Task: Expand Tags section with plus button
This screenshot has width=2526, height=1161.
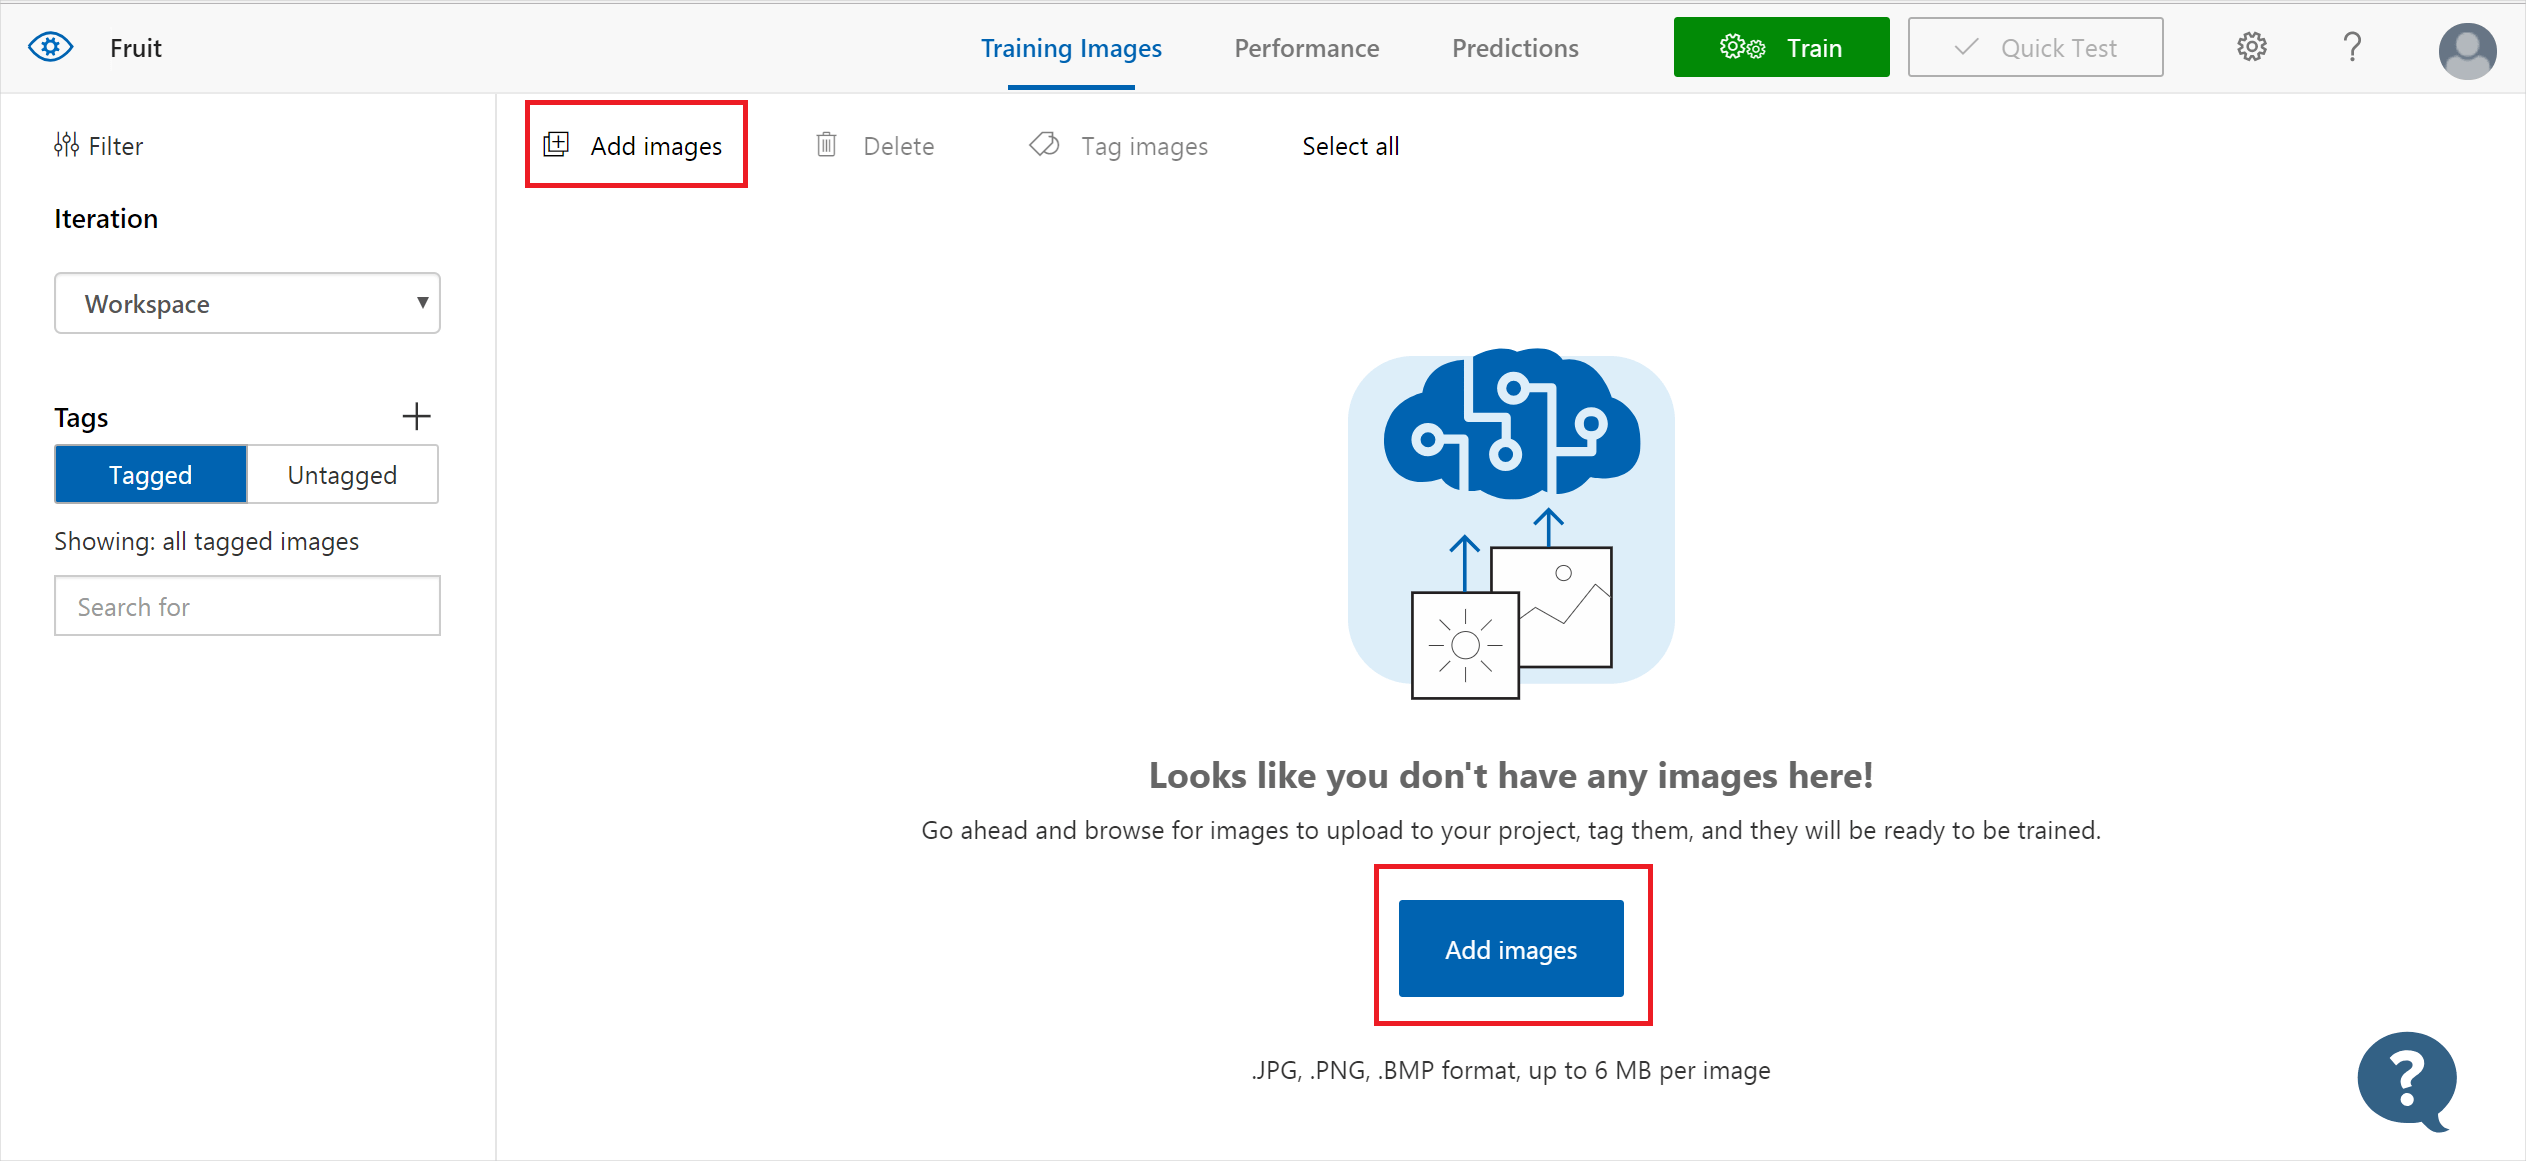Action: (x=416, y=417)
